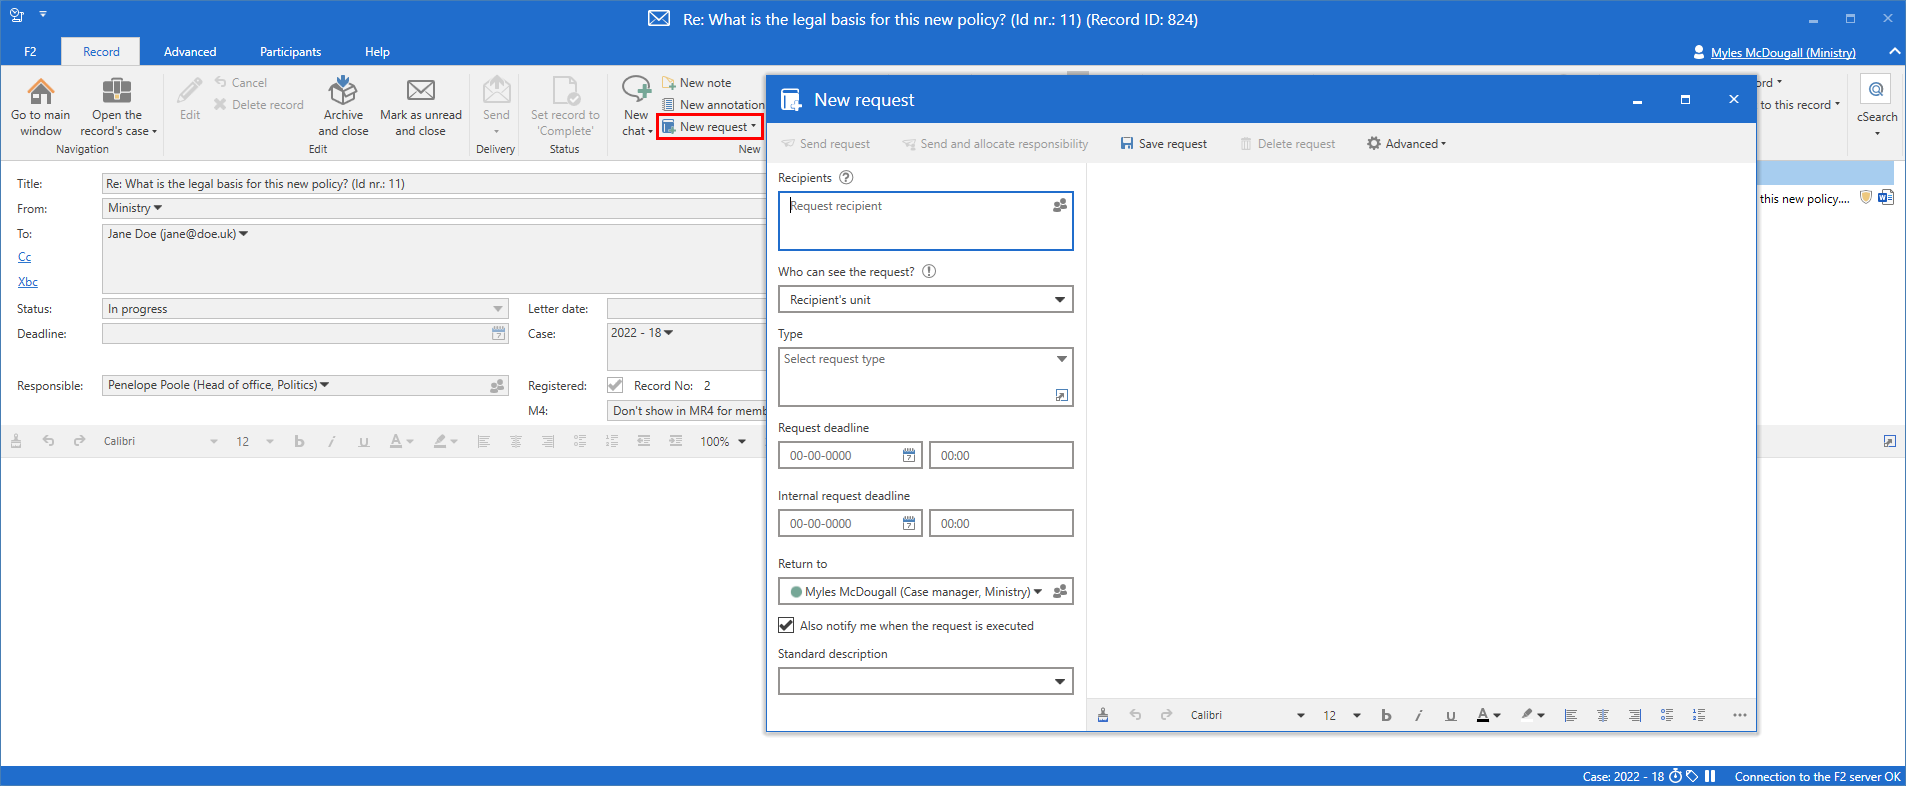The width and height of the screenshot is (1906, 786).
Task: Click the Go to main window home icon
Action: coord(41,92)
